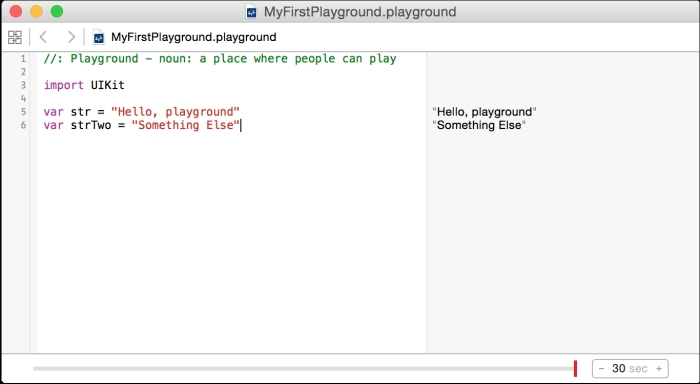Viewport: 700px width, 384px height.
Task: Click the 30 sec duration field
Action: tap(630, 369)
